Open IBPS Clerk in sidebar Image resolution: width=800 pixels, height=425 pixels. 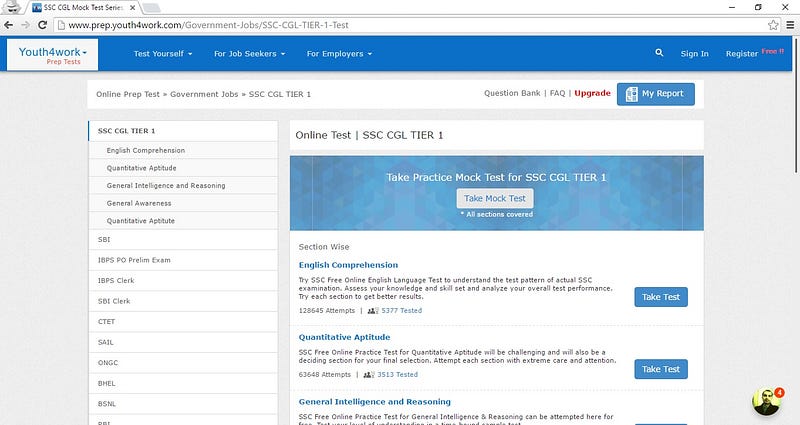point(183,281)
